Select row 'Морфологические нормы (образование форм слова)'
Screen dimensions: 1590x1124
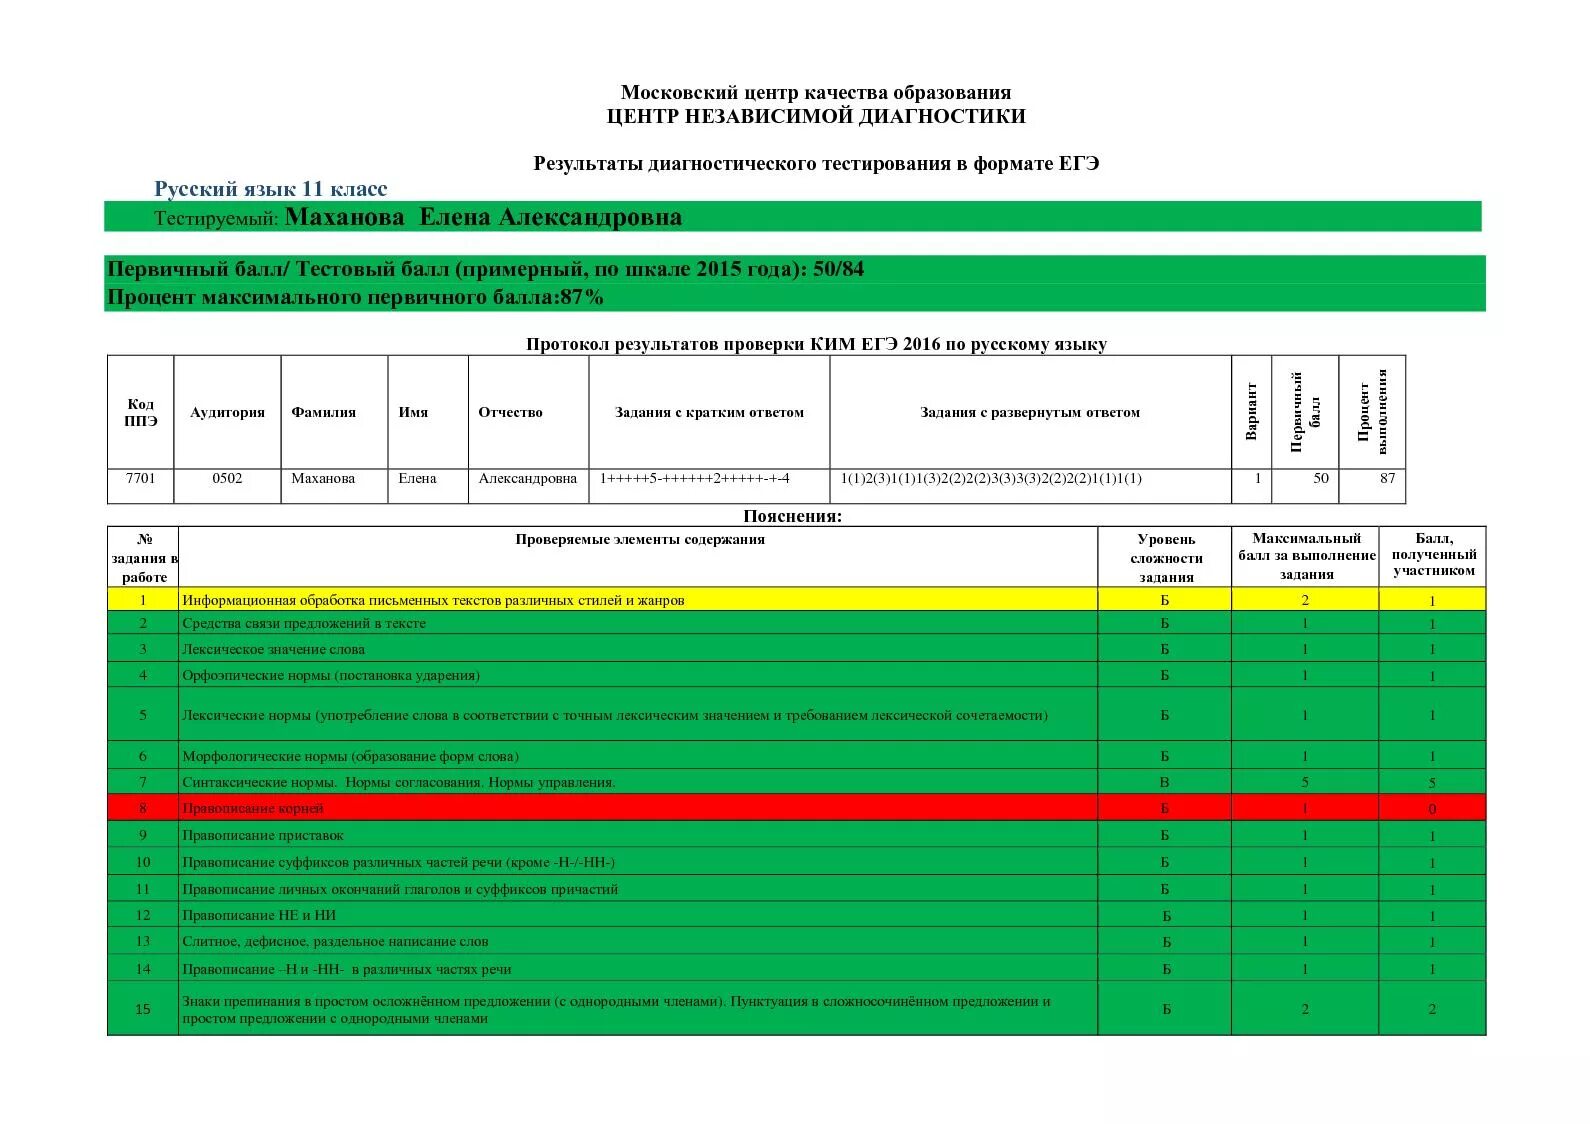797,756
